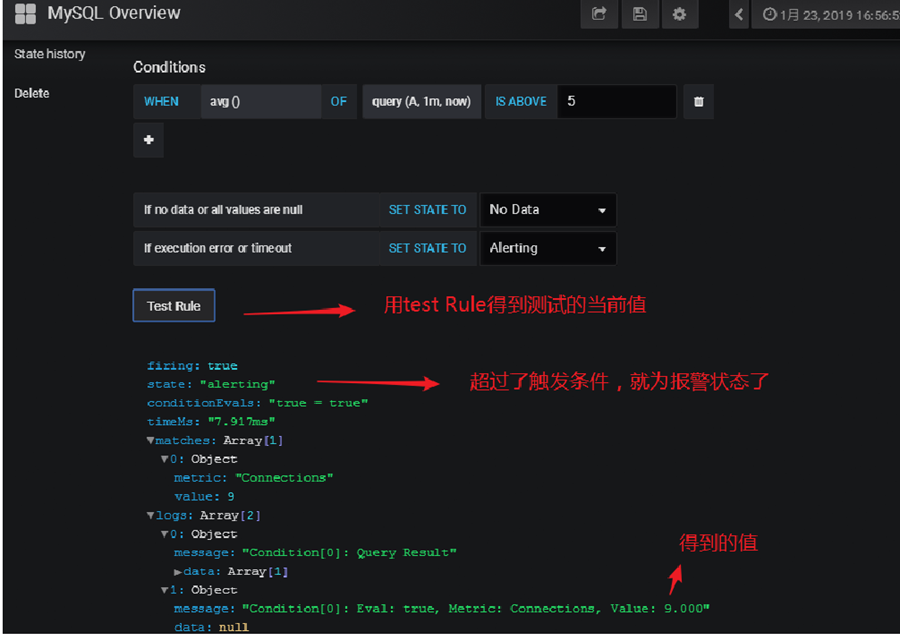Screen dimensions: 900x641
Task: Click the OF label in condition row
Action: (339, 102)
